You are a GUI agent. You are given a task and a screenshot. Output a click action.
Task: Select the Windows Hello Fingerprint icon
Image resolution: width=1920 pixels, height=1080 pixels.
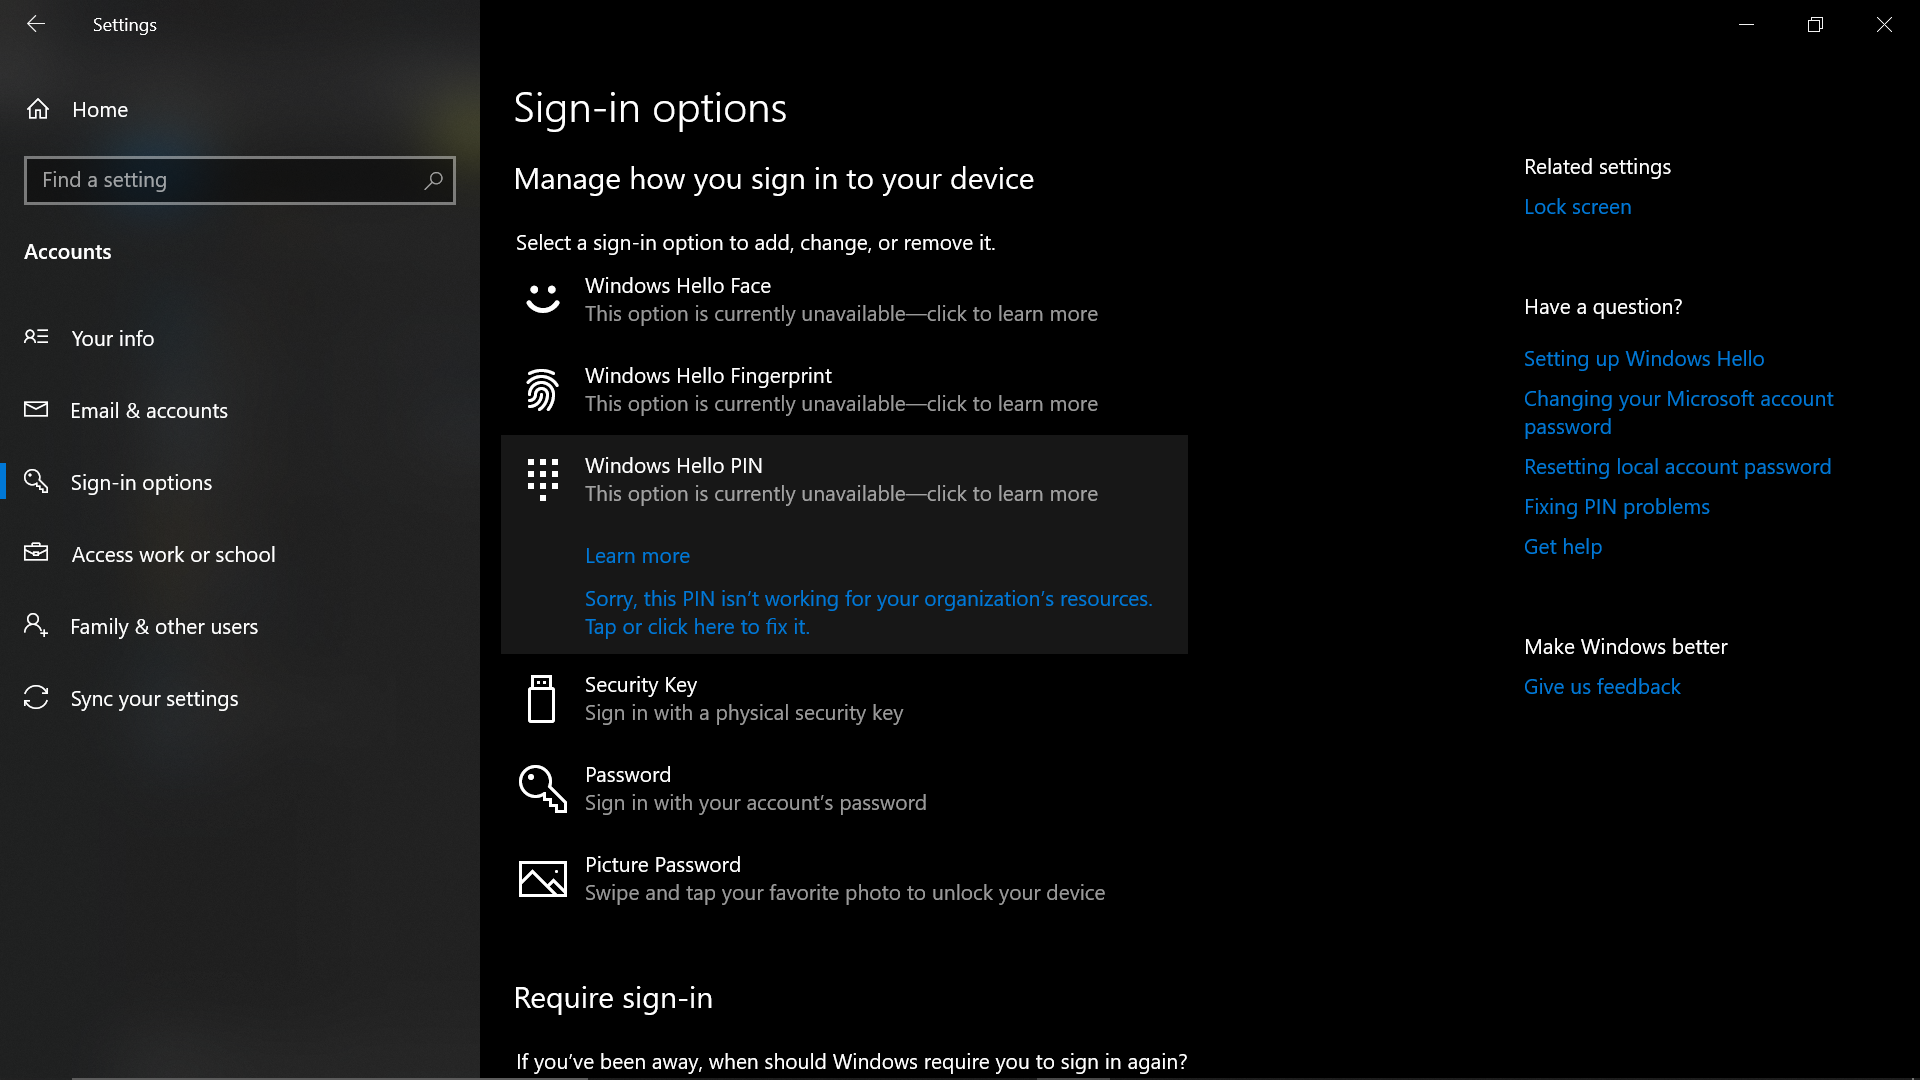coord(542,389)
